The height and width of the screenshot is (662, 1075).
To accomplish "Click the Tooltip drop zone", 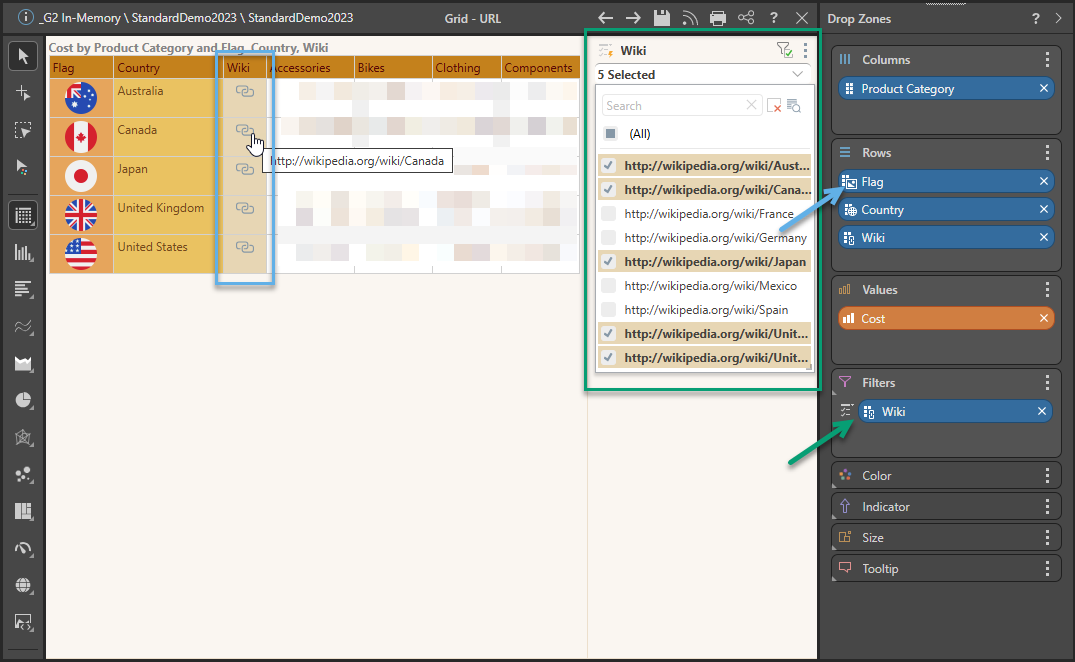I will (x=940, y=569).
